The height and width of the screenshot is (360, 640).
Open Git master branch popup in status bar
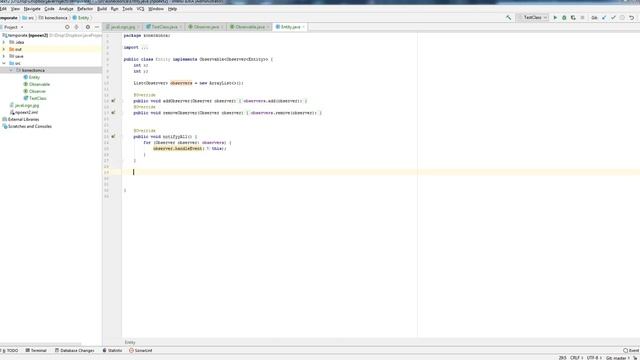pos(618,358)
